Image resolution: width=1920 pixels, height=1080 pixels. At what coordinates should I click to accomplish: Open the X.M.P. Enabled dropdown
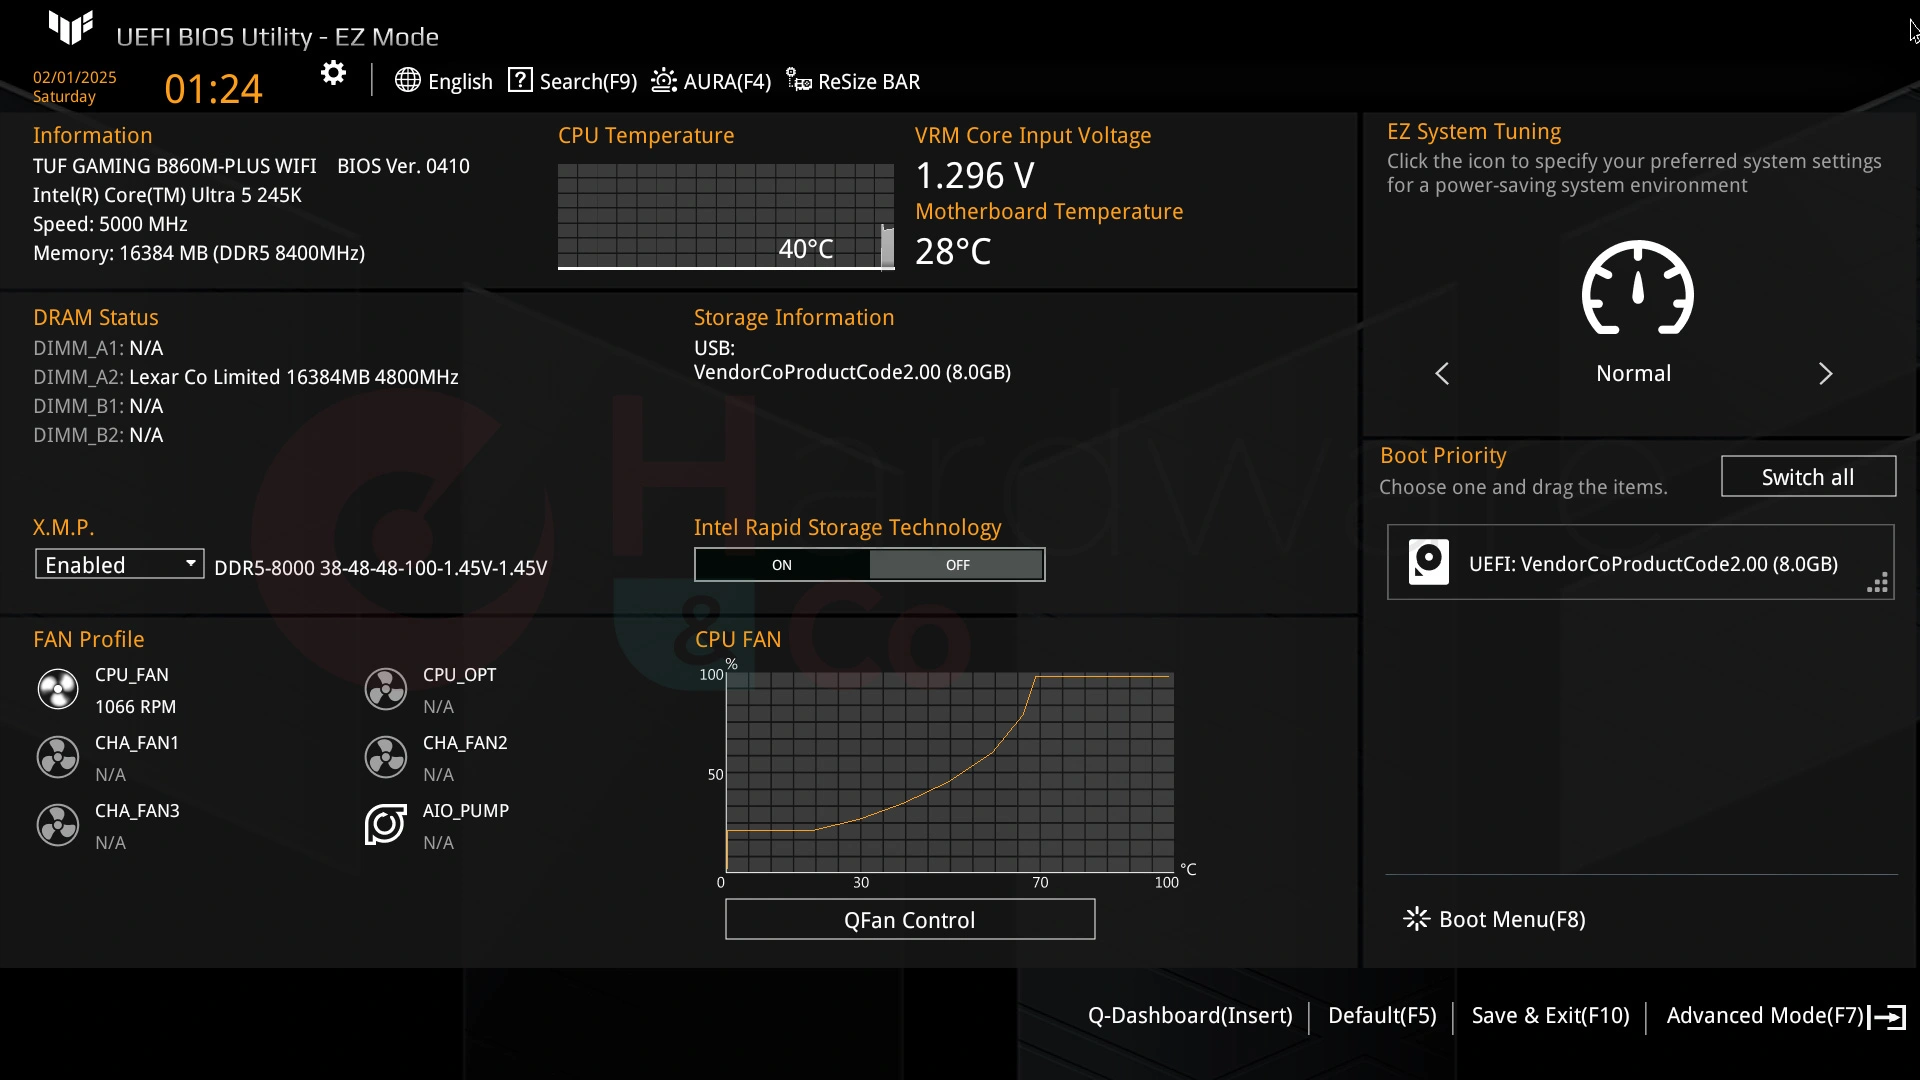tap(120, 564)
